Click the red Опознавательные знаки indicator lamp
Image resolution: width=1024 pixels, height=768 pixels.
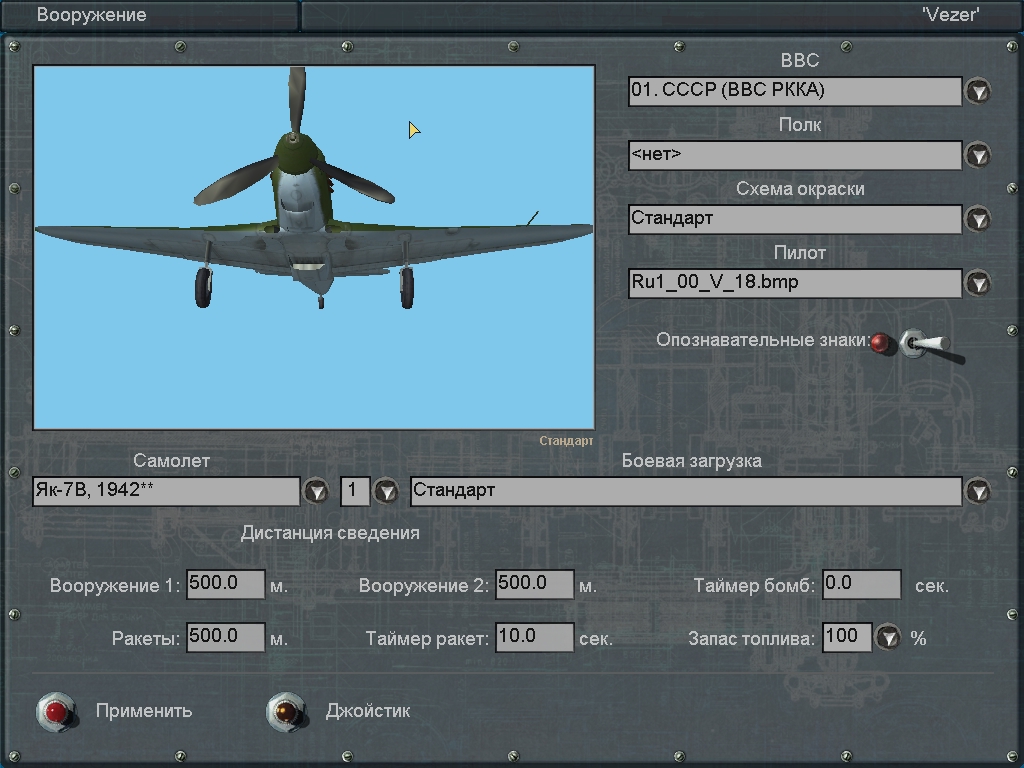(880, 344)
